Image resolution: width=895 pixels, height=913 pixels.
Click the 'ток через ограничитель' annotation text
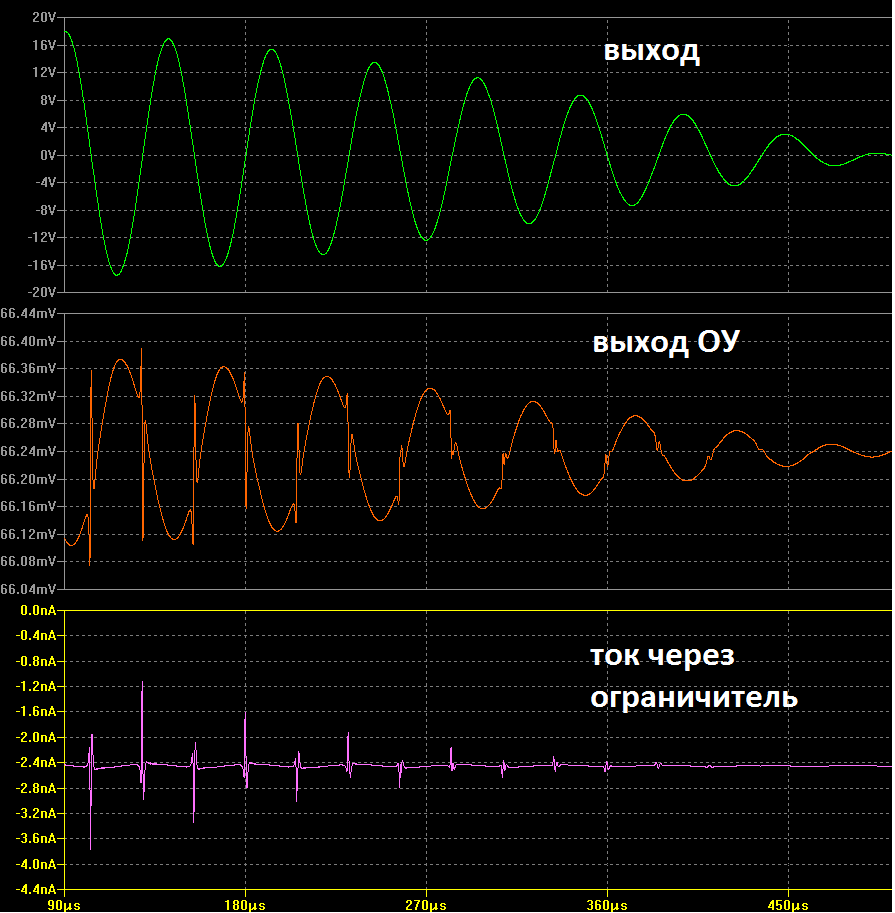pos(694,677)
